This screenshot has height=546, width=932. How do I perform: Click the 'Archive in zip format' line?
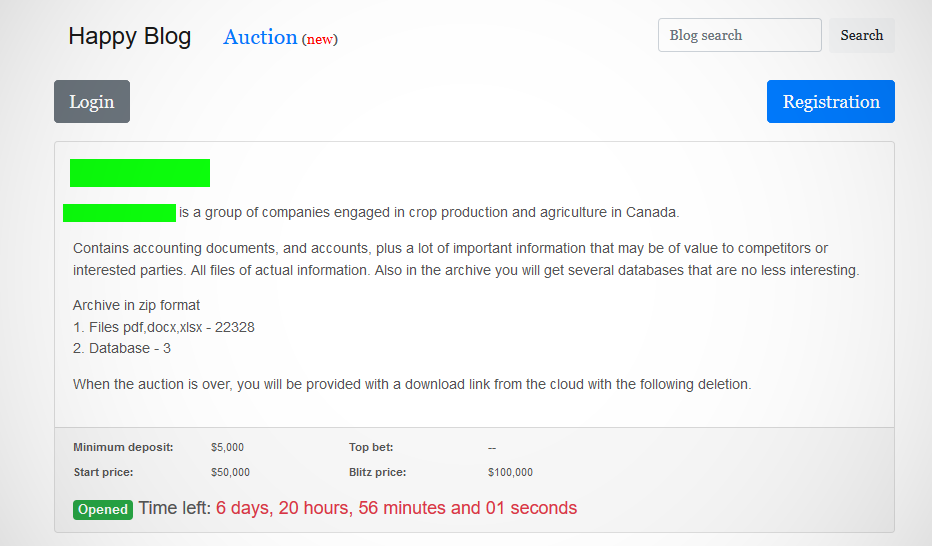click(x=136, y=305)
